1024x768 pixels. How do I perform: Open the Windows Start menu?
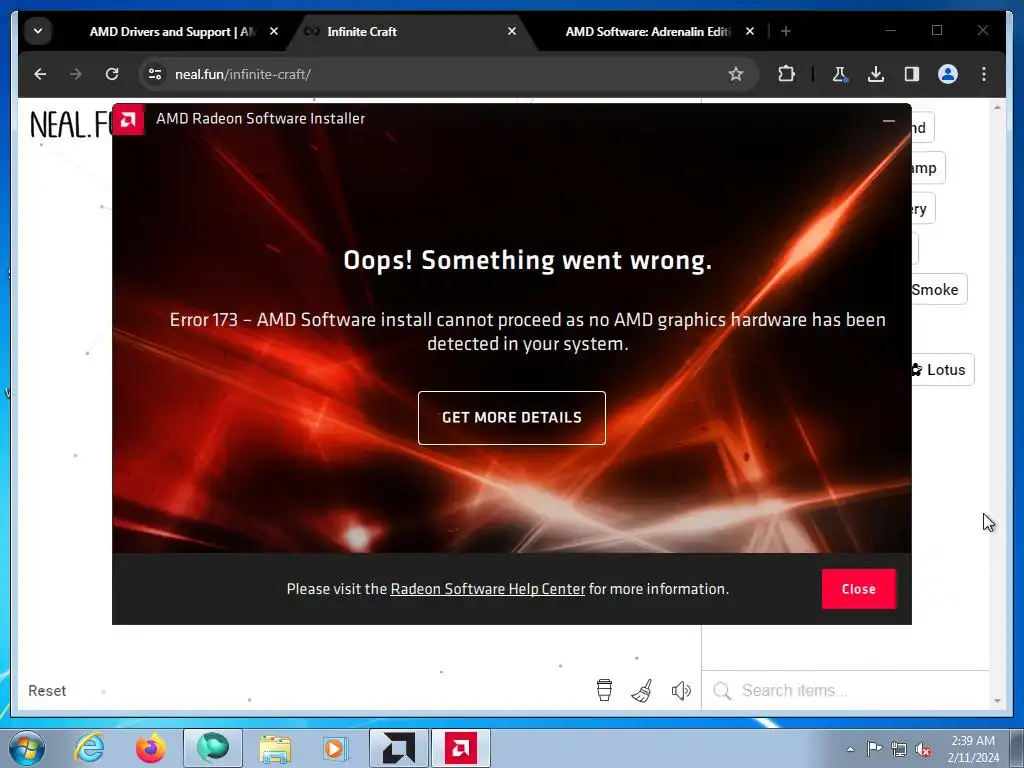[26, 748]
